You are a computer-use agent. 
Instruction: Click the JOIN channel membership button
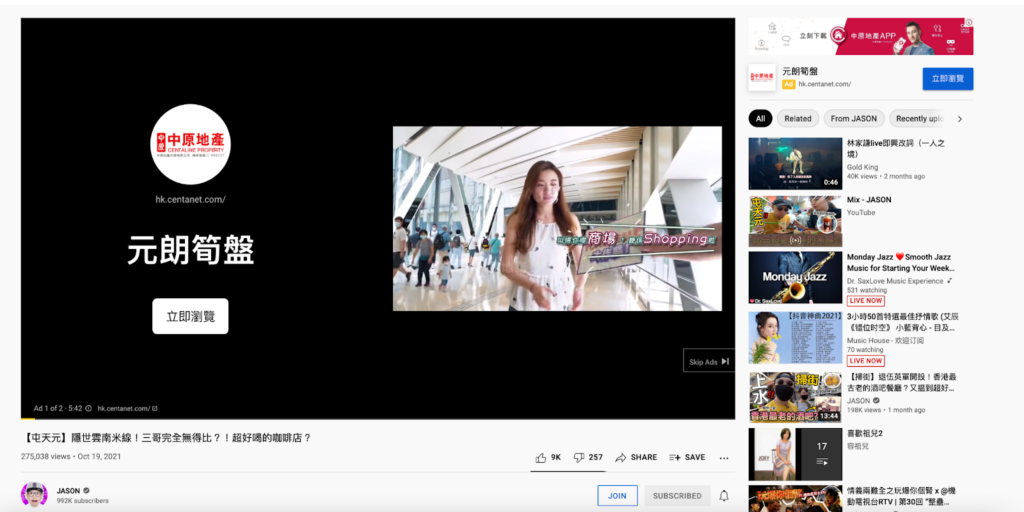tap(617, 496)
